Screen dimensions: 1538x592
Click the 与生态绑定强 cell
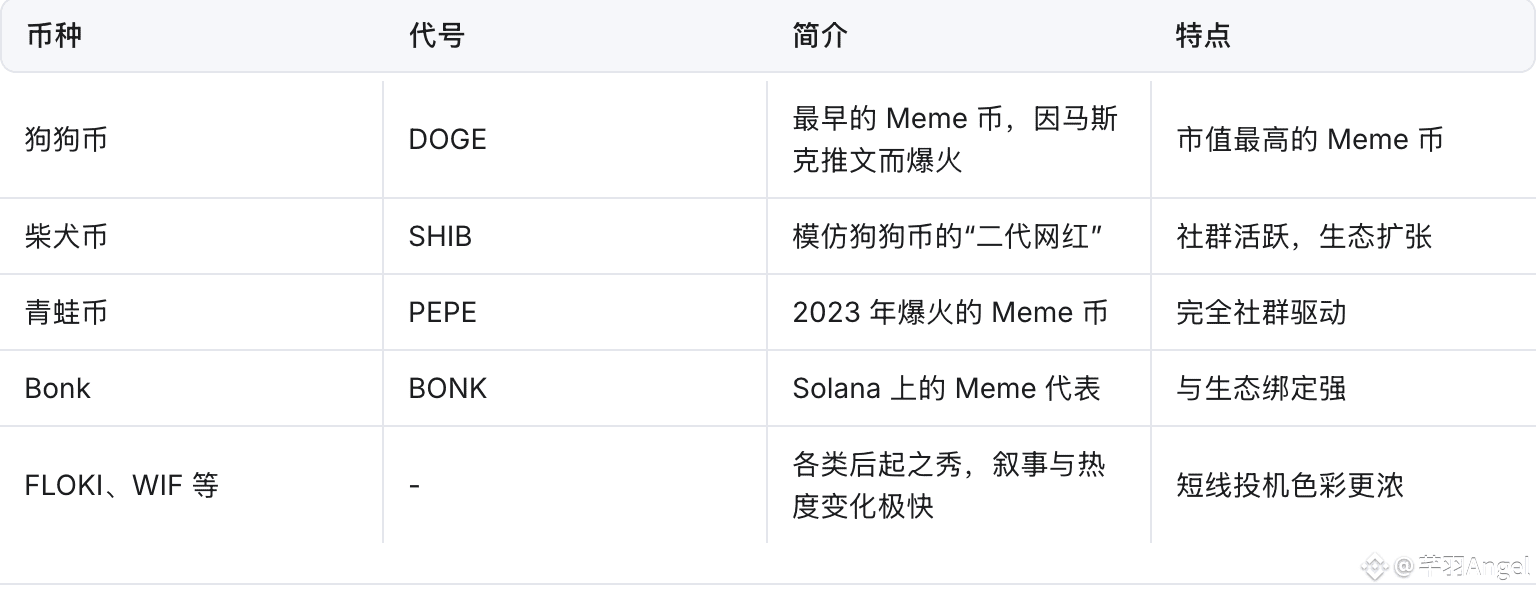pos(1261,388)
